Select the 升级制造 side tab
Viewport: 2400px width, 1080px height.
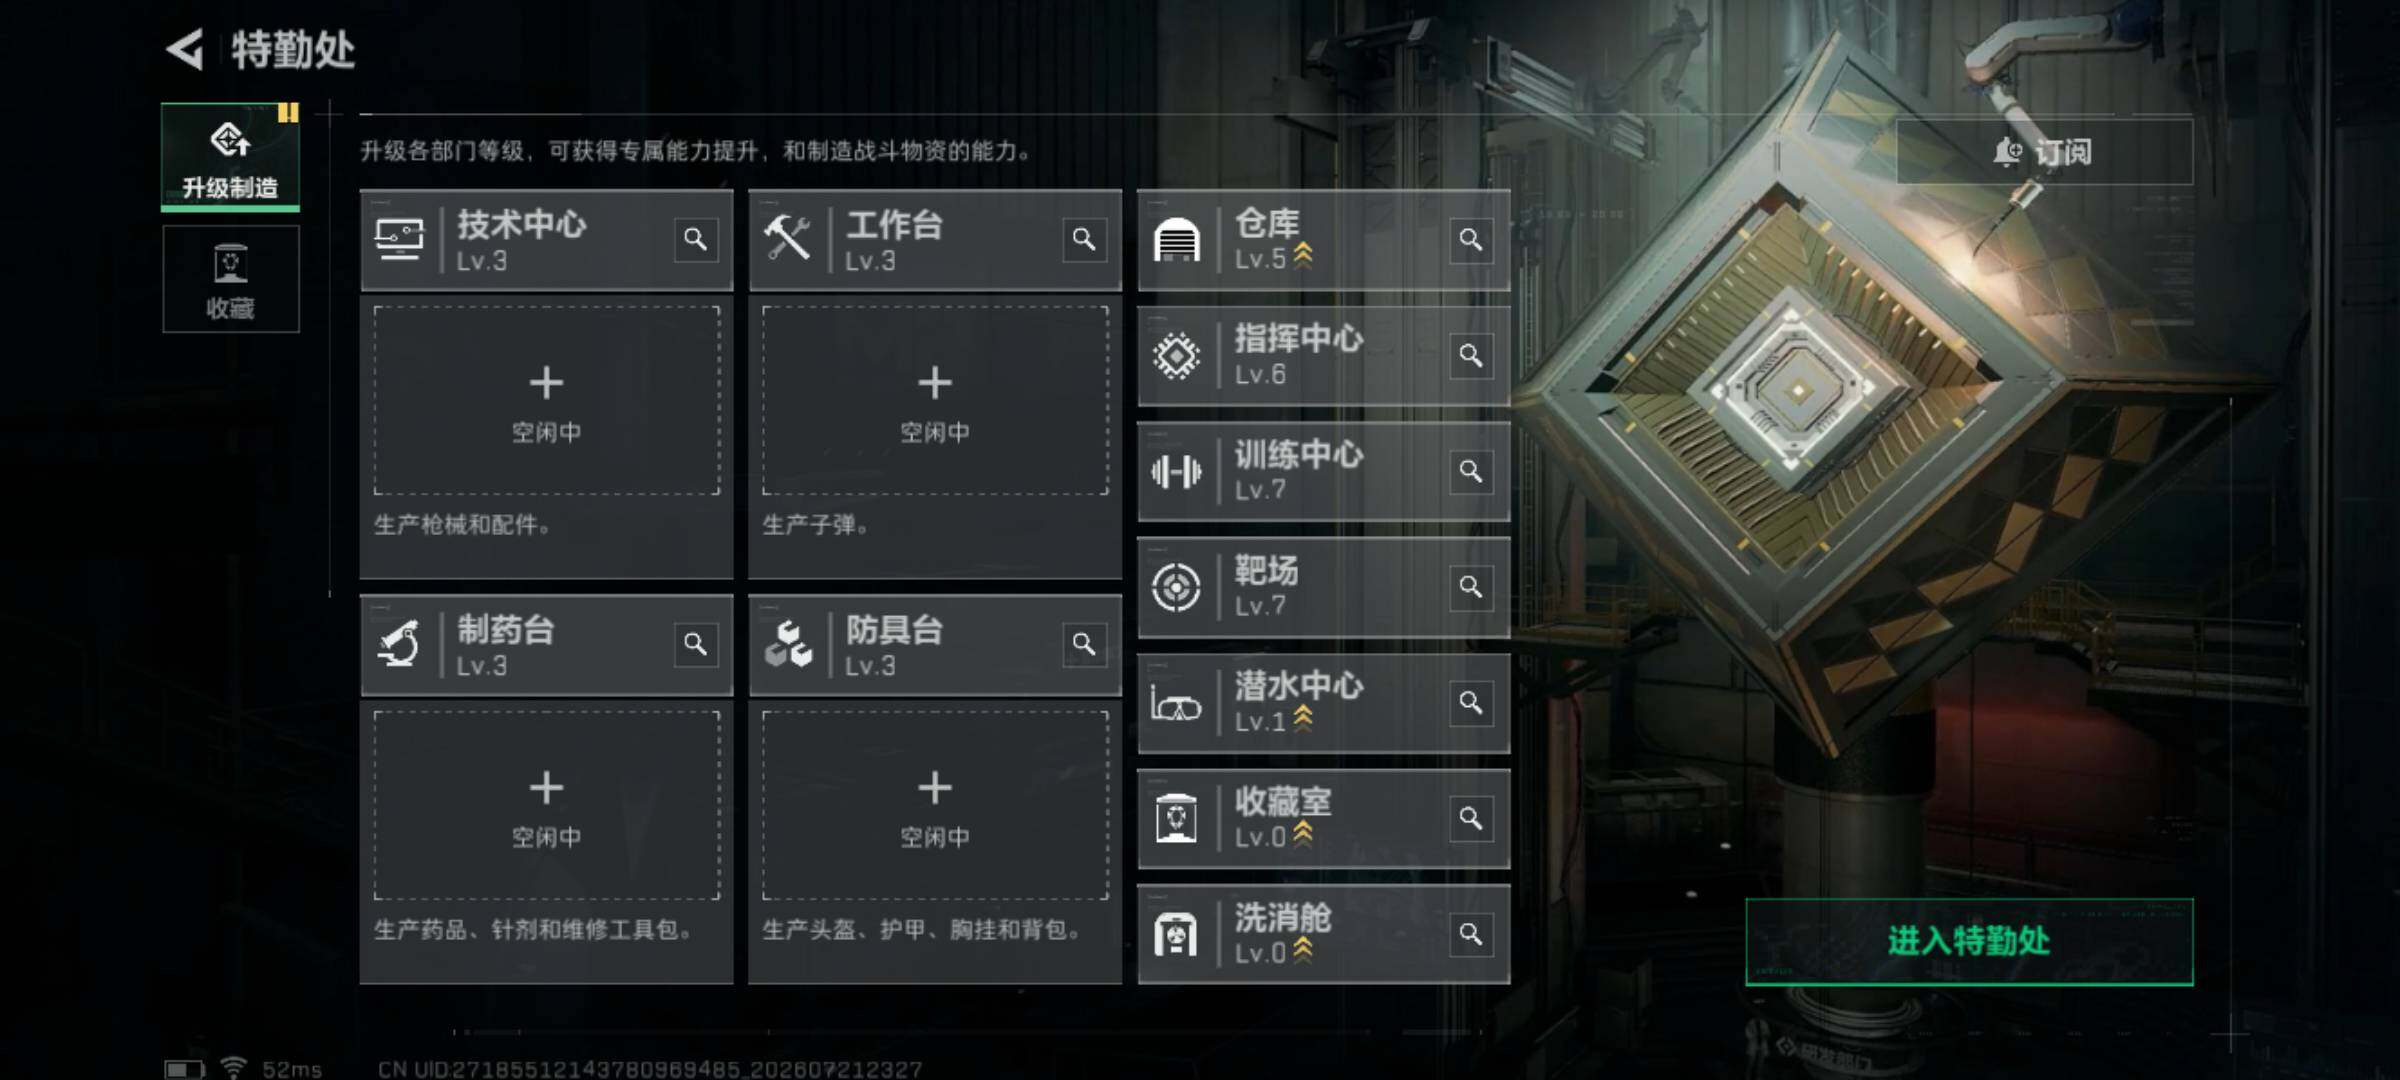coord(230,157)
